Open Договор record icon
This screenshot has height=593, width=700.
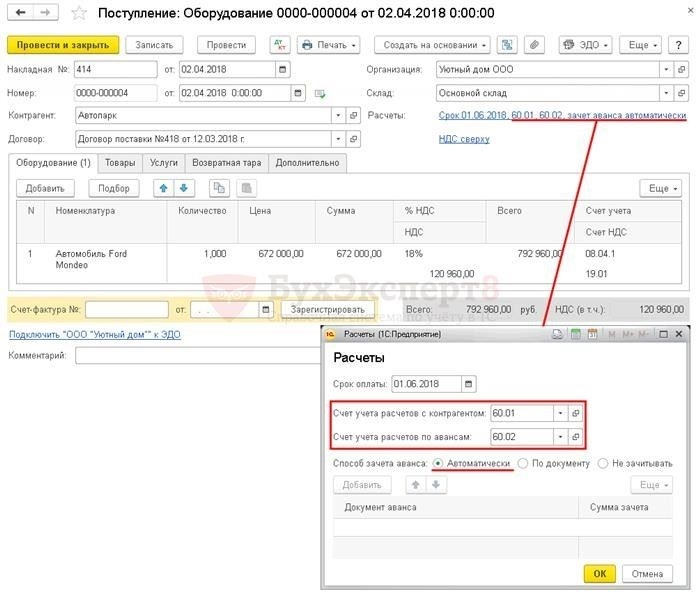[x=353, y=139]
